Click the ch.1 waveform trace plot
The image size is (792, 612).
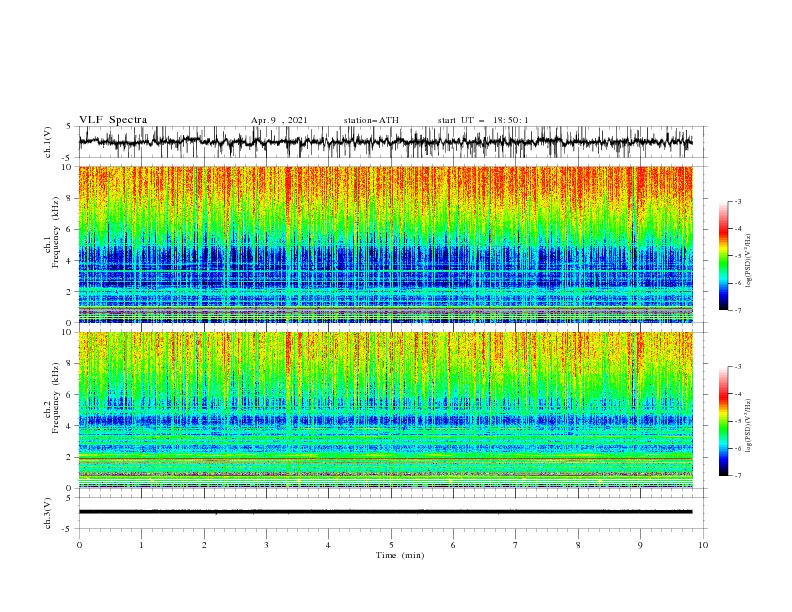point(385,142)
